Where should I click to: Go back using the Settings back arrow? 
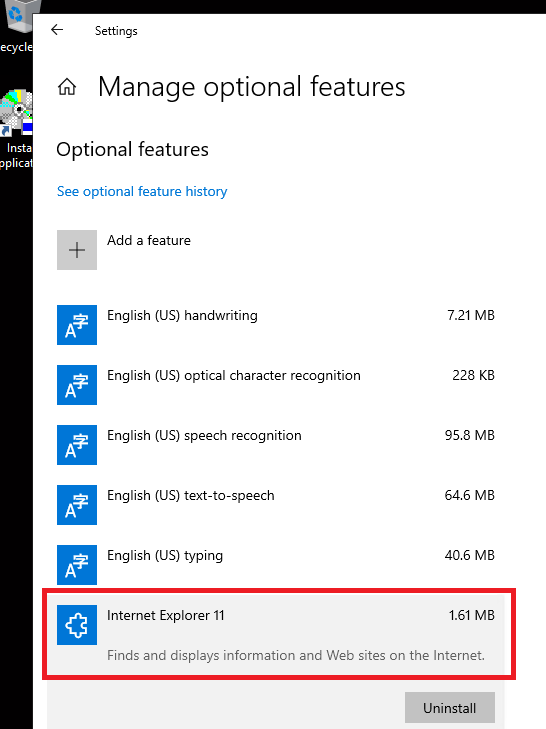57,30
